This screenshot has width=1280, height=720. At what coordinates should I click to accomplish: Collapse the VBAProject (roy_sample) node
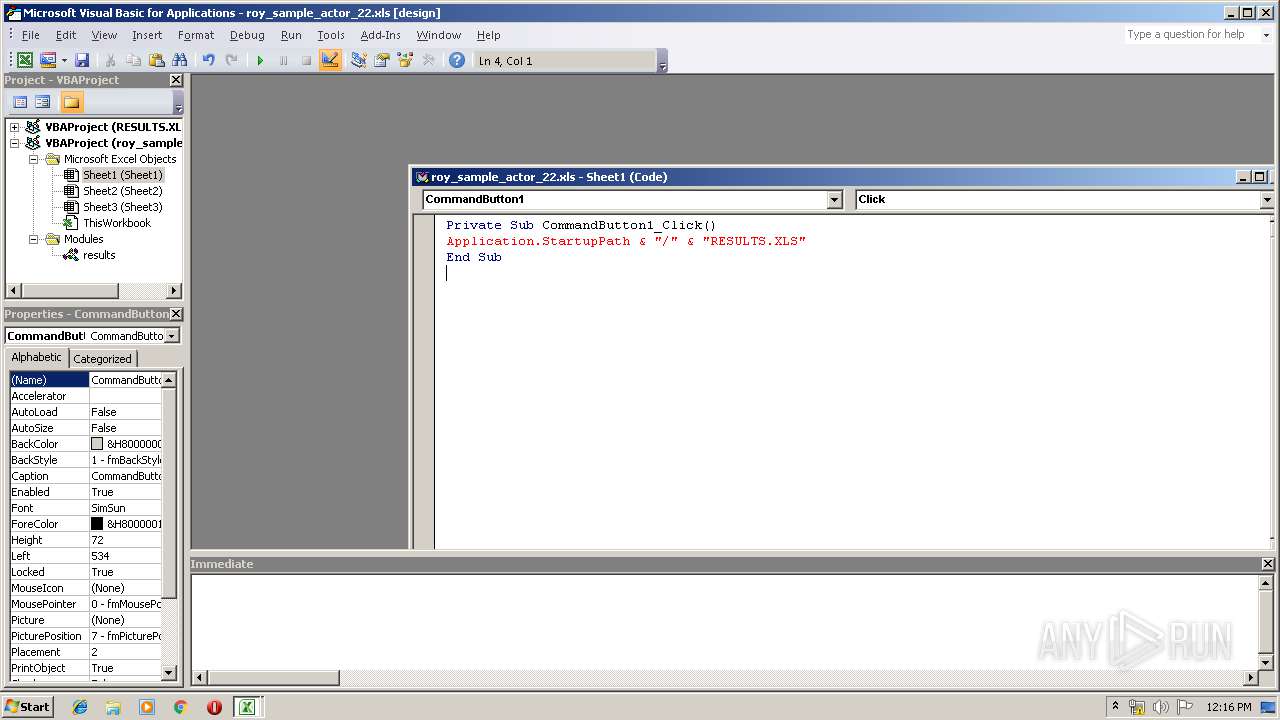[x=15, y=143]
